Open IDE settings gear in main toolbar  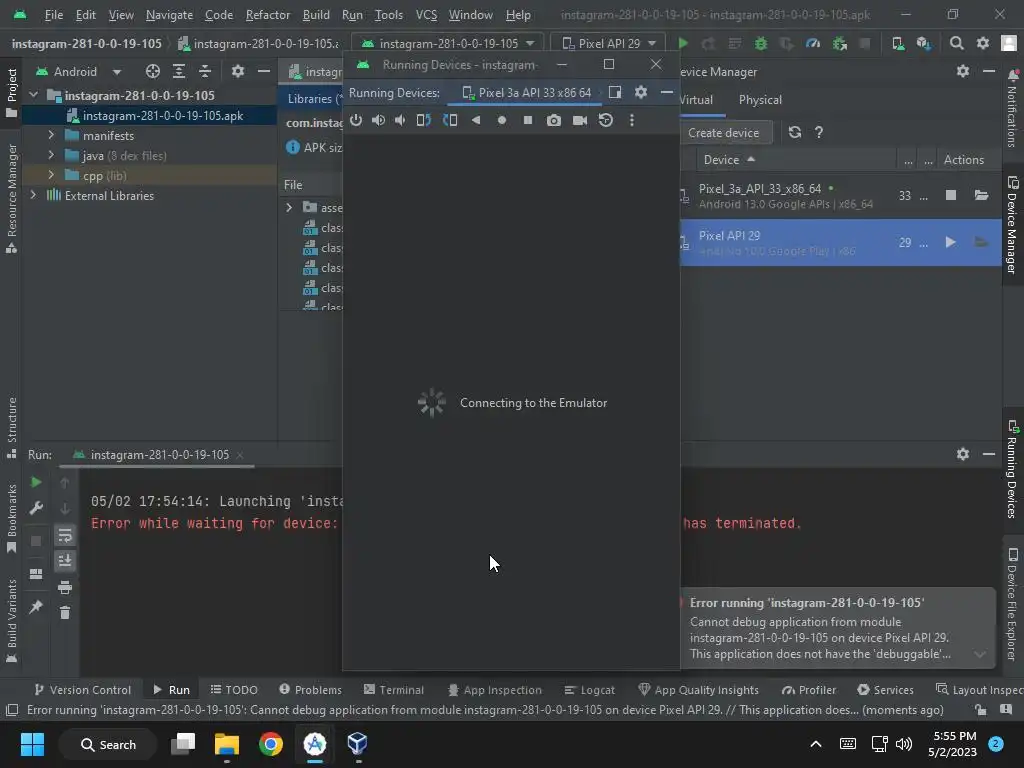click(982, 43)
